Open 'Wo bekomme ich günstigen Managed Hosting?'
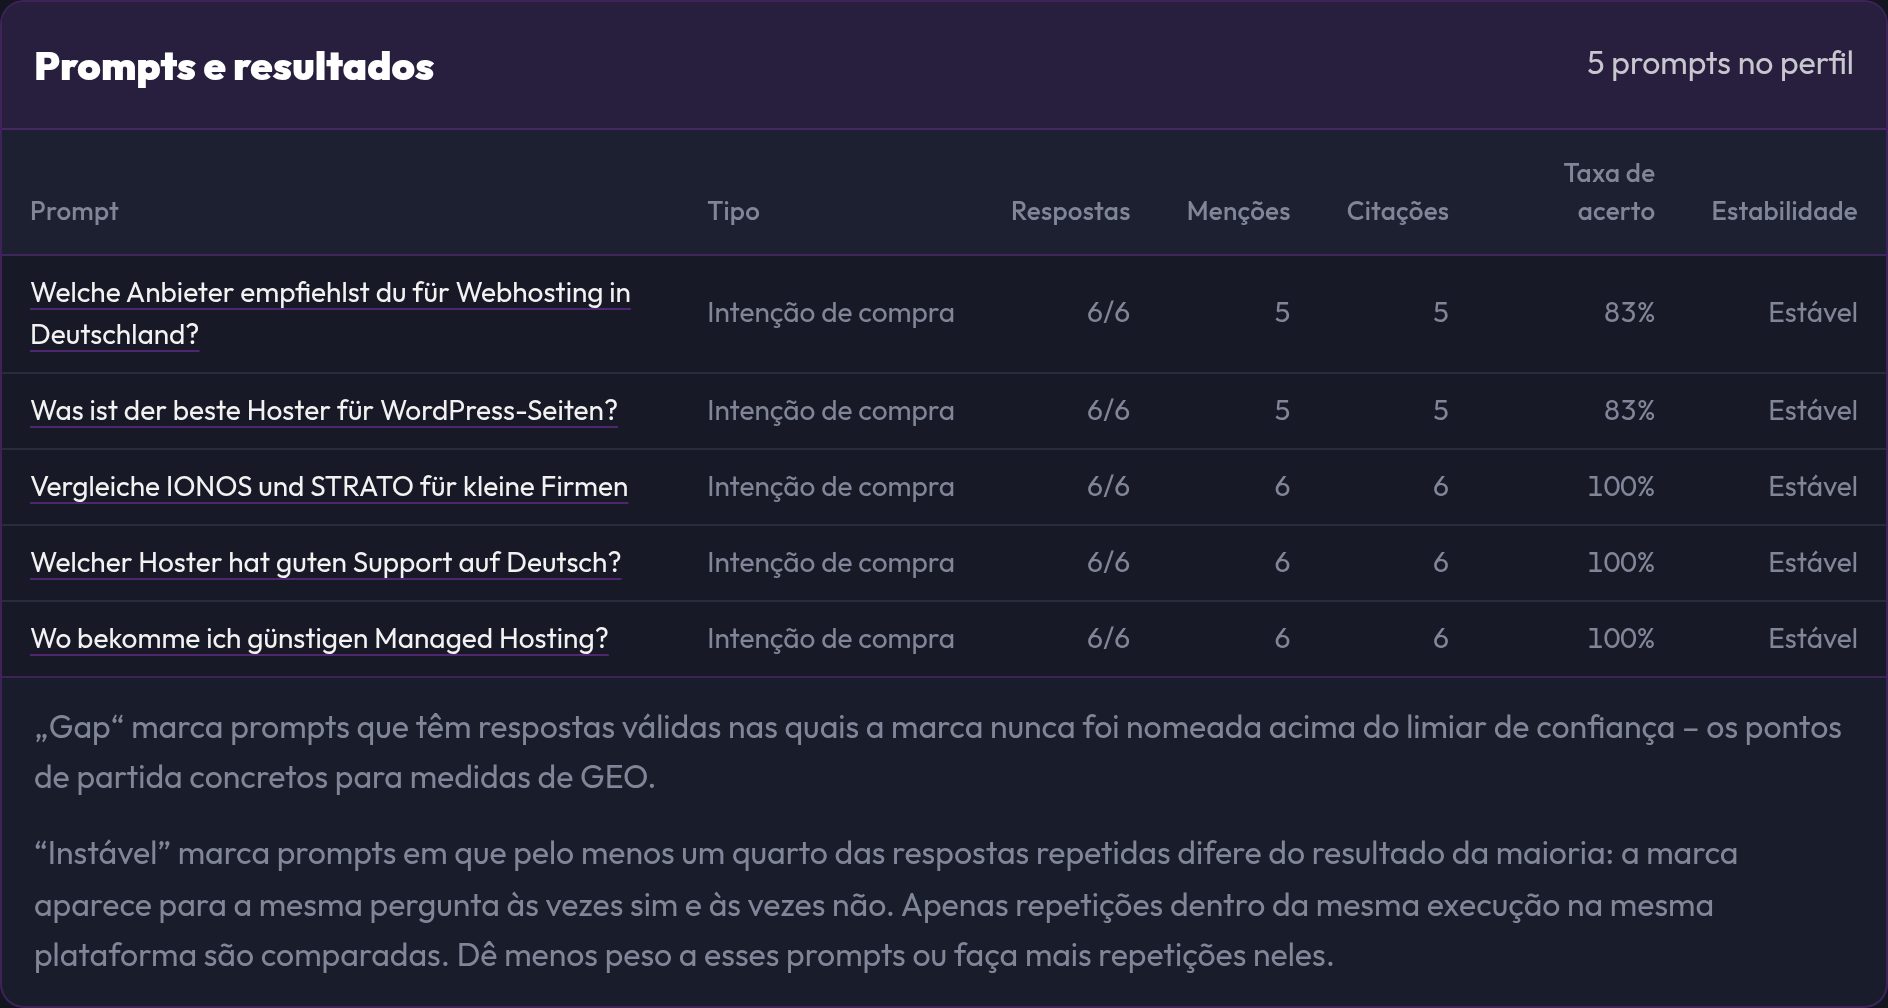 pyautogui.click(x=319, y=639)
